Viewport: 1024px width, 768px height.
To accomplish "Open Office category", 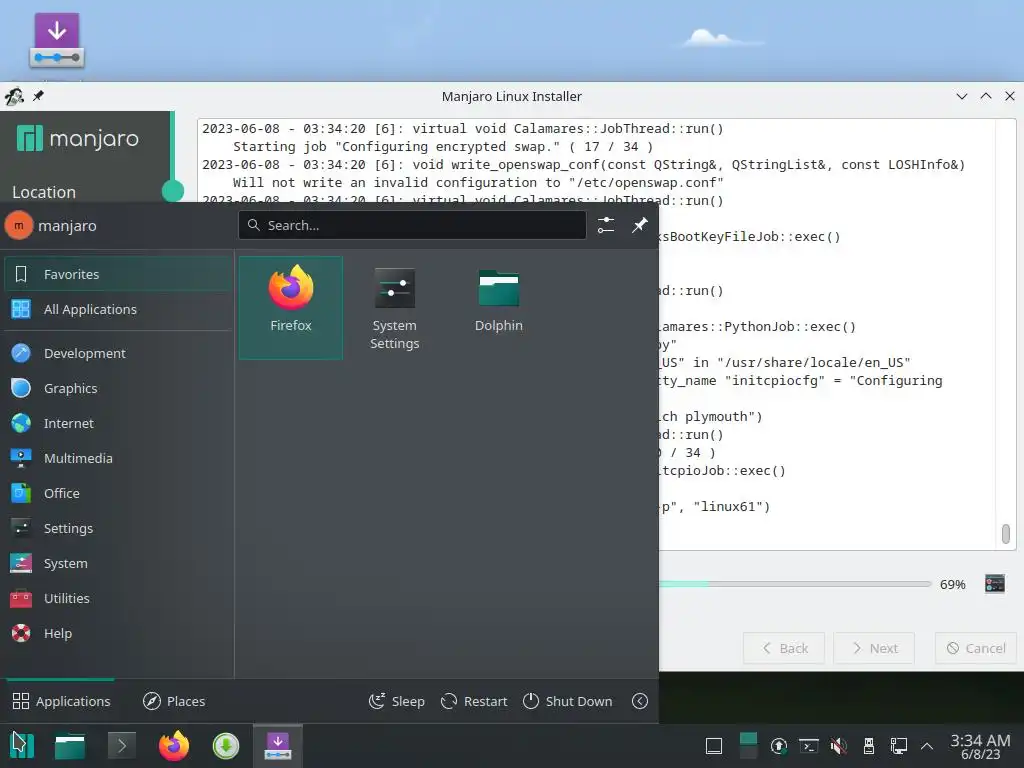I will [118, 494].
